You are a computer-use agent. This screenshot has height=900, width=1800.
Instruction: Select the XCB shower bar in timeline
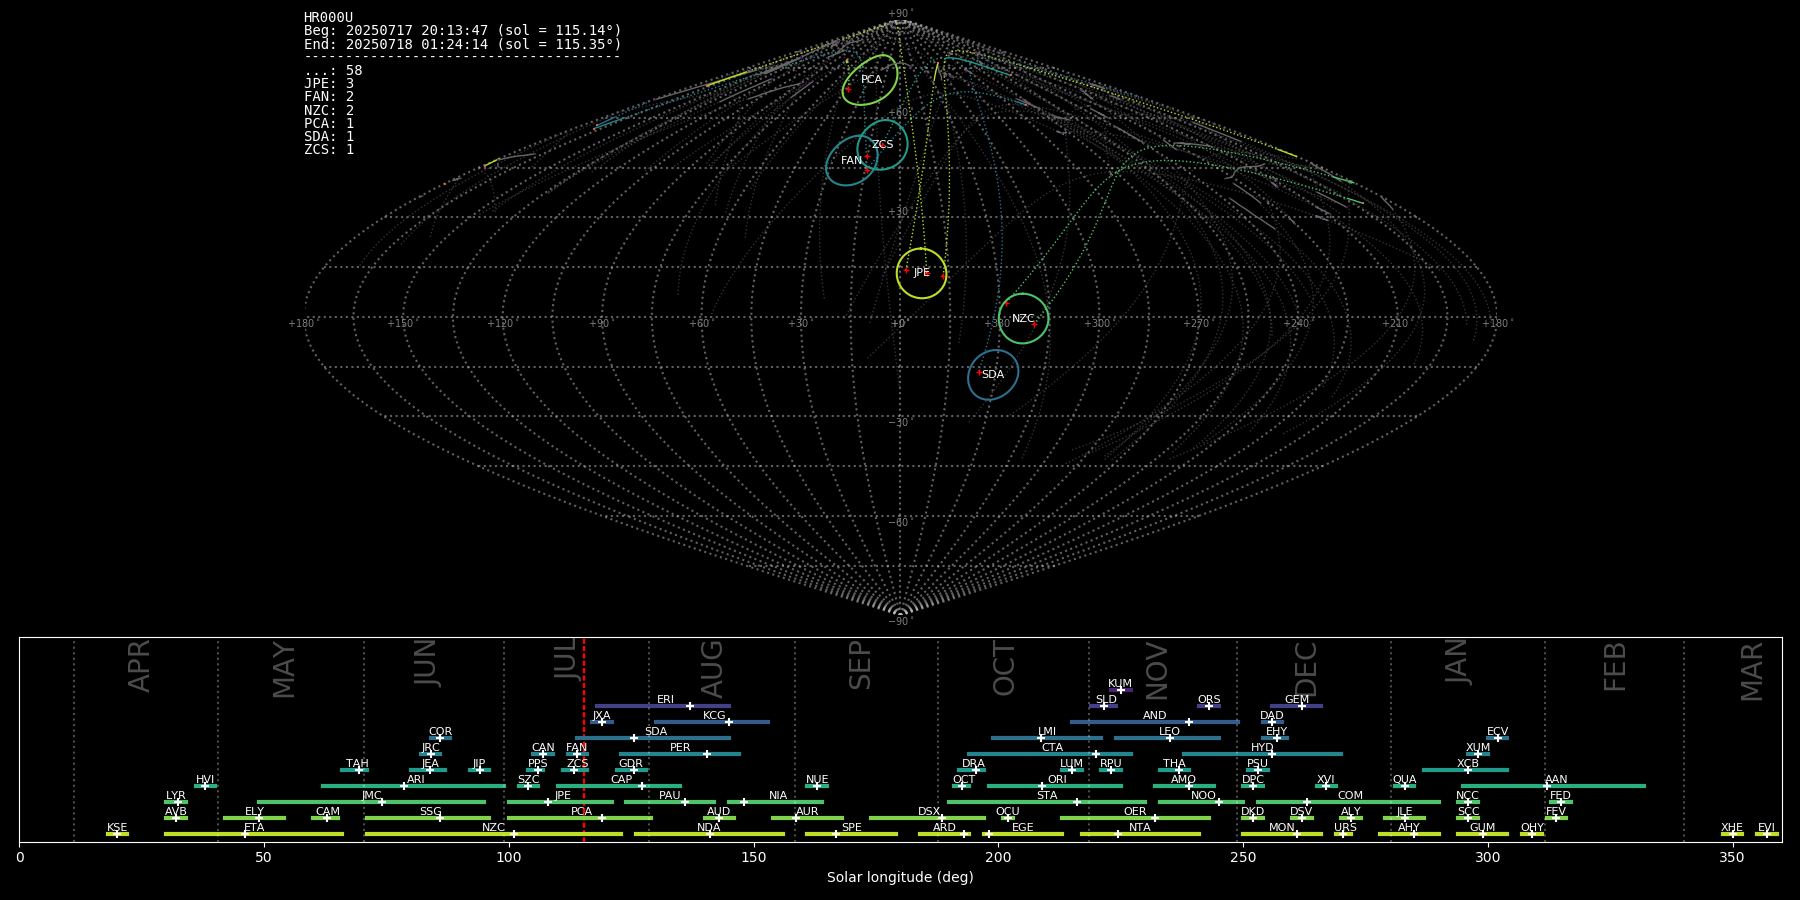(x=1465, y=770)
